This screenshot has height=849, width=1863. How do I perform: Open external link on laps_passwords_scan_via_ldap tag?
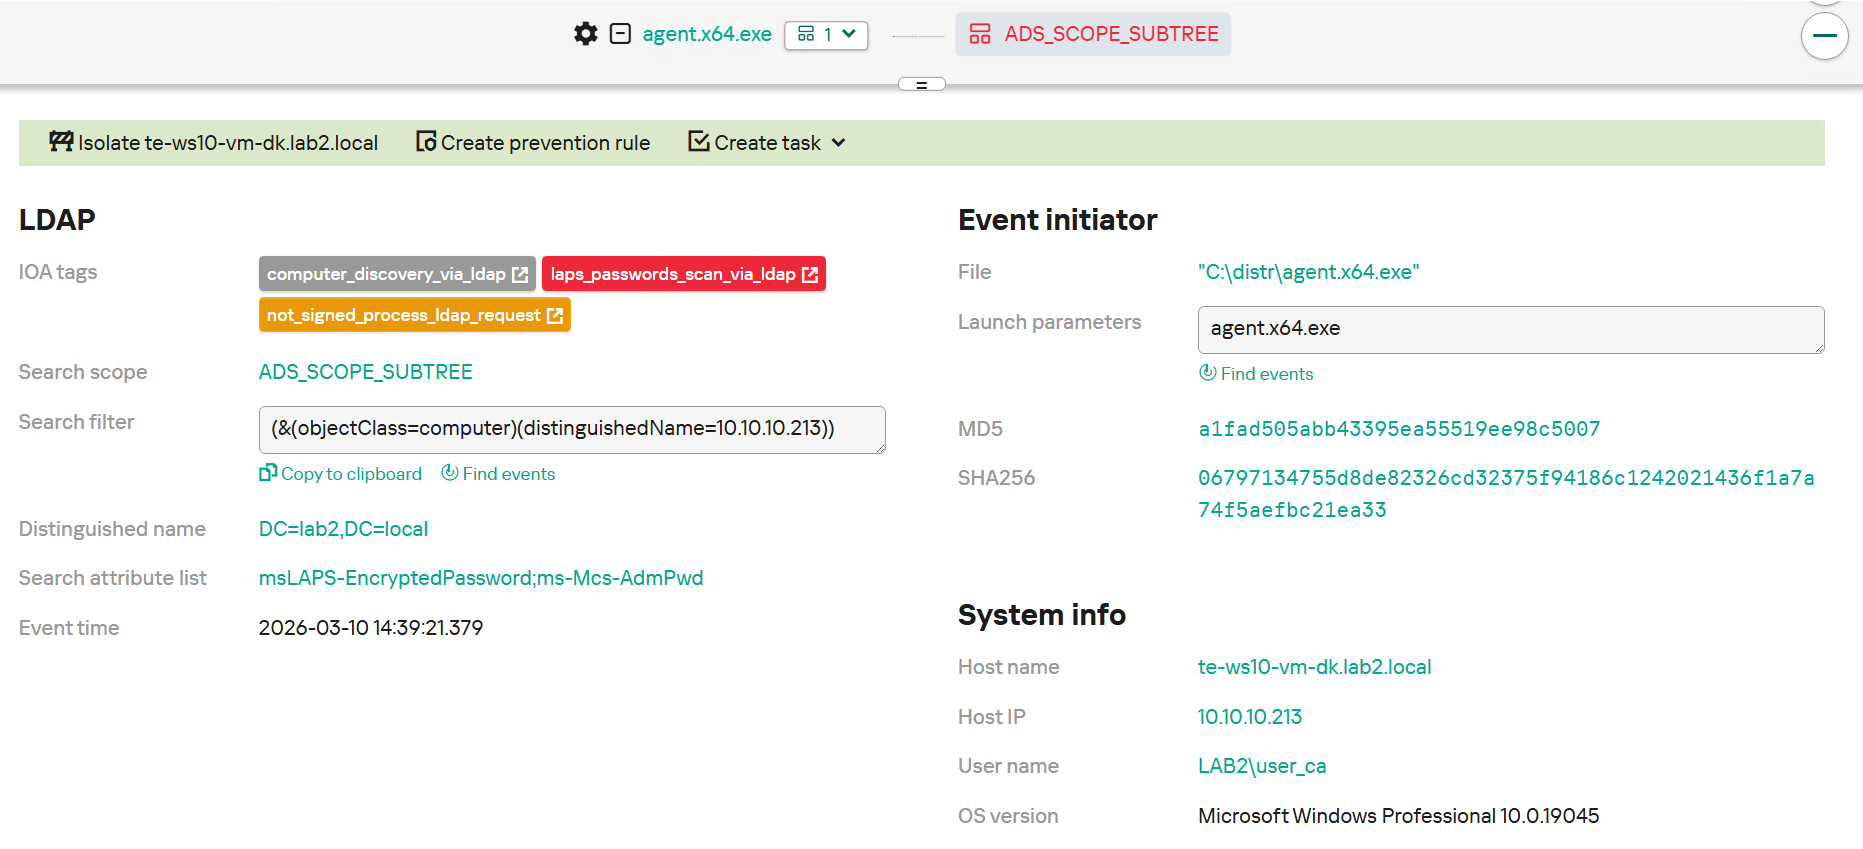coord(810,274)
